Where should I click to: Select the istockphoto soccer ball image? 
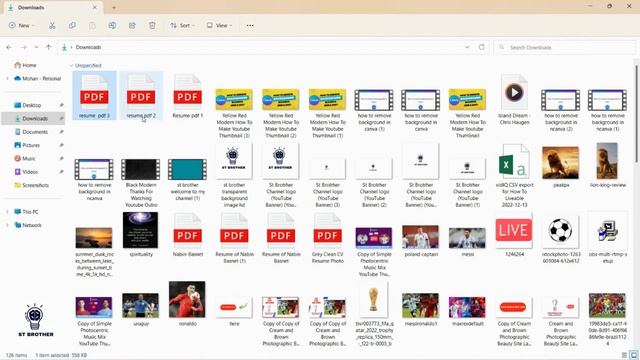[x=560, y=239]
